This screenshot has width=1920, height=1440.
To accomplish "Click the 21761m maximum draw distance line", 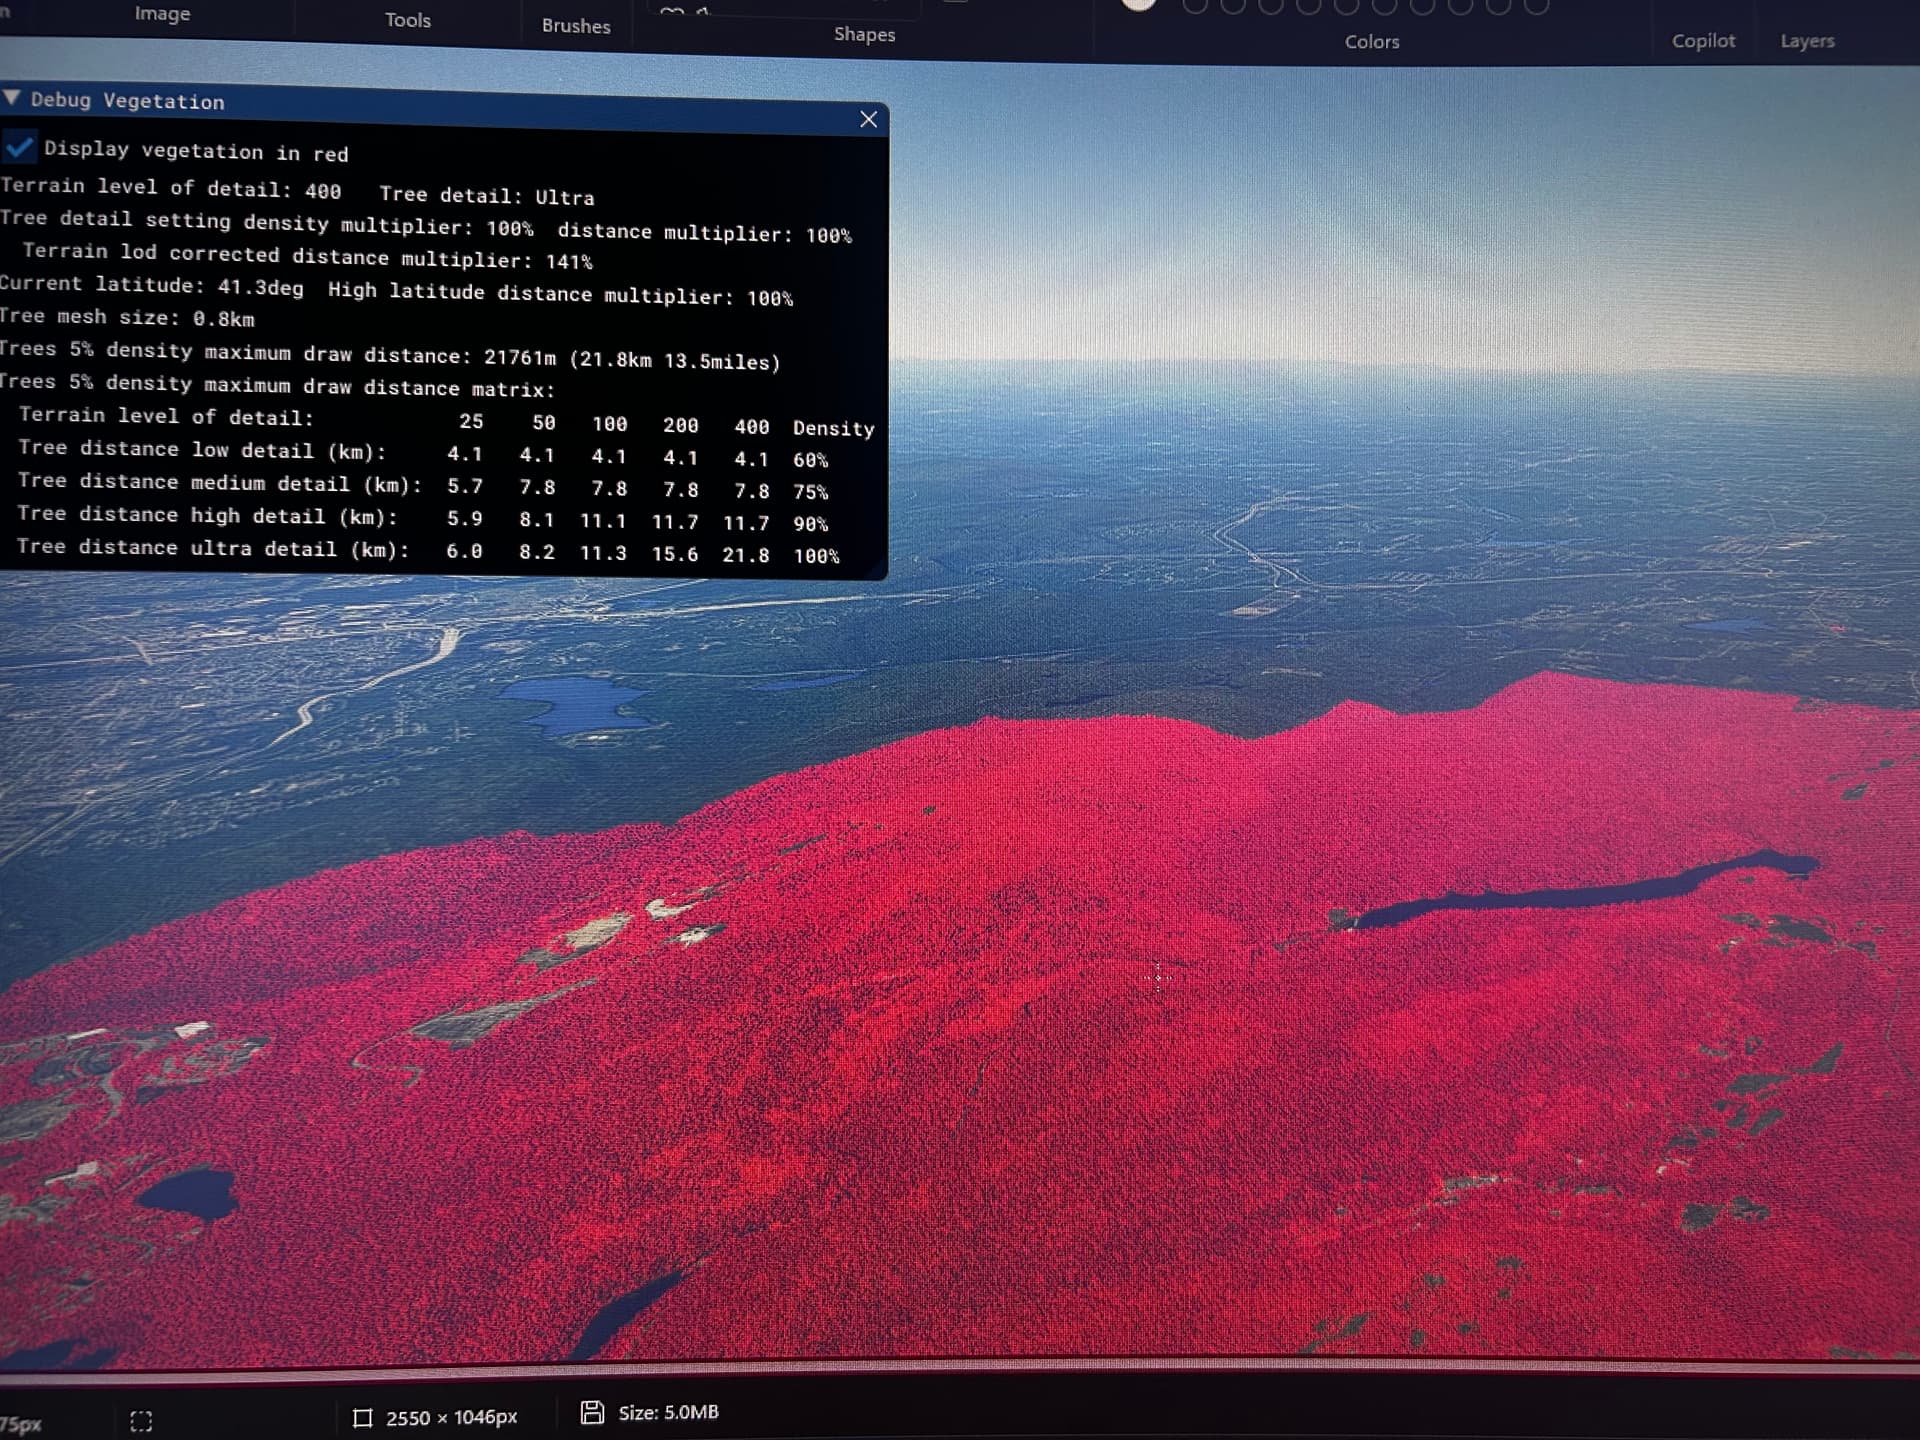I will (x=390, y=355).
